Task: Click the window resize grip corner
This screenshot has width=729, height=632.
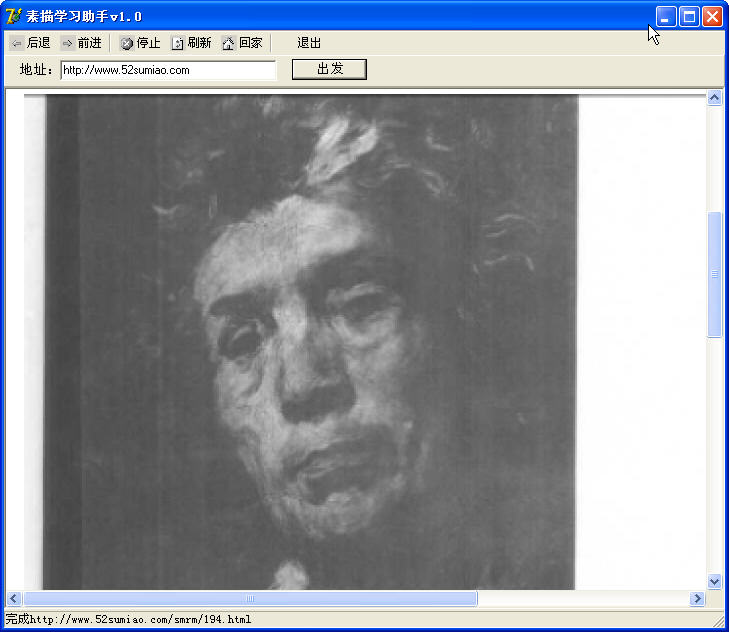Action: click(x=720, y=620)
